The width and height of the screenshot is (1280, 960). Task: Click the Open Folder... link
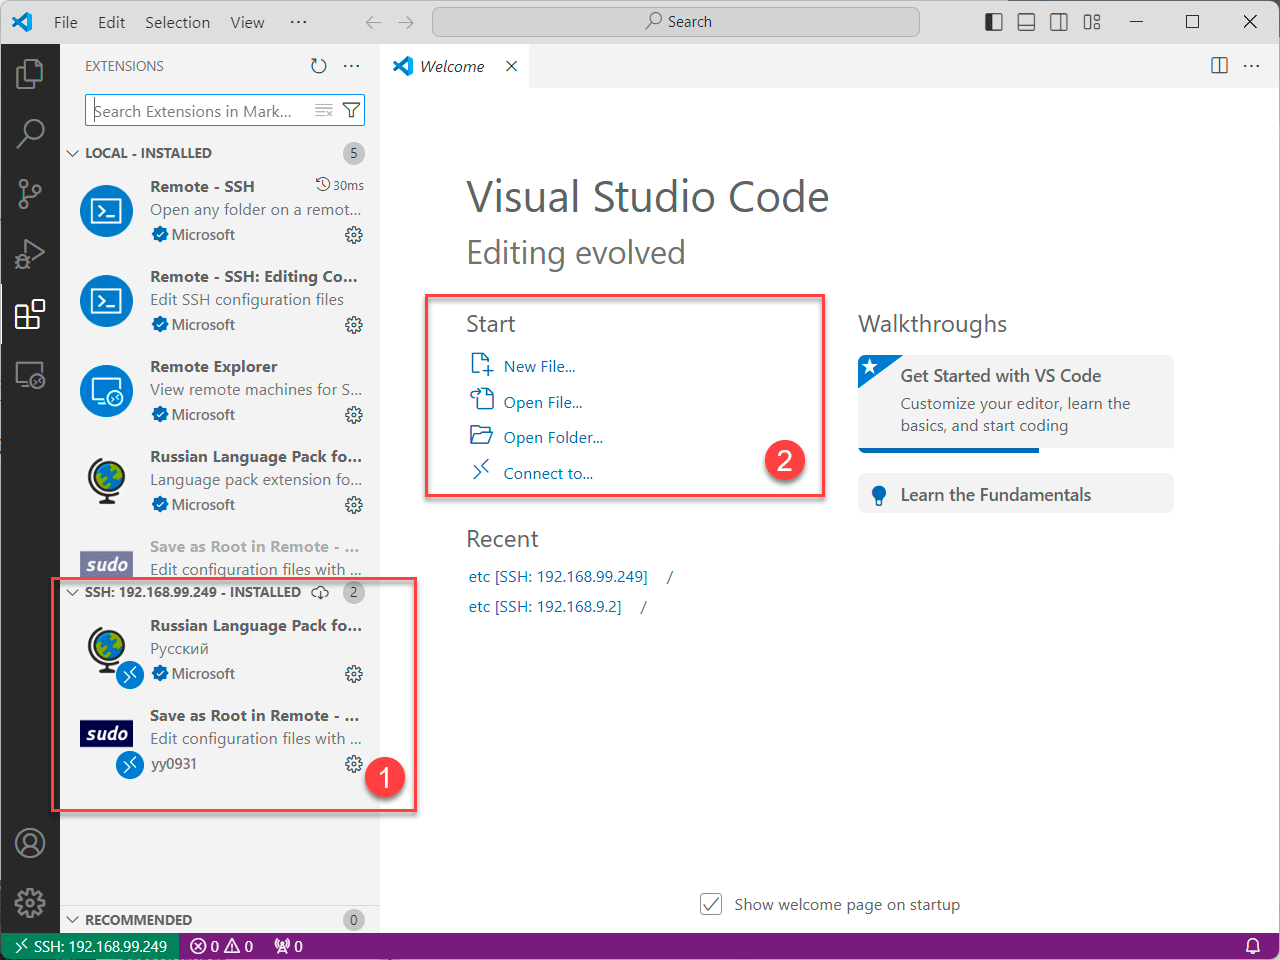pyautogui.click(x=552, y=438)
